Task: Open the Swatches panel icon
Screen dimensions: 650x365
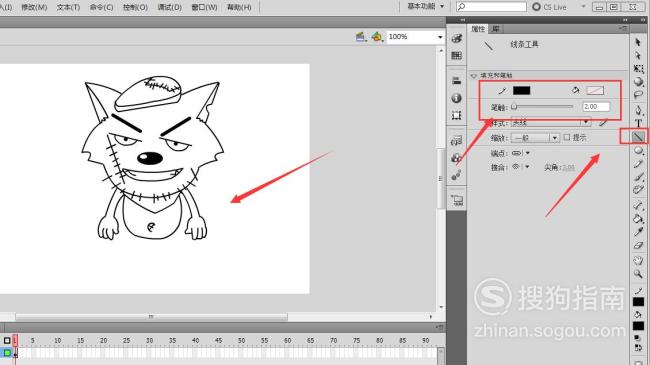Action: [x=456, y=56]
